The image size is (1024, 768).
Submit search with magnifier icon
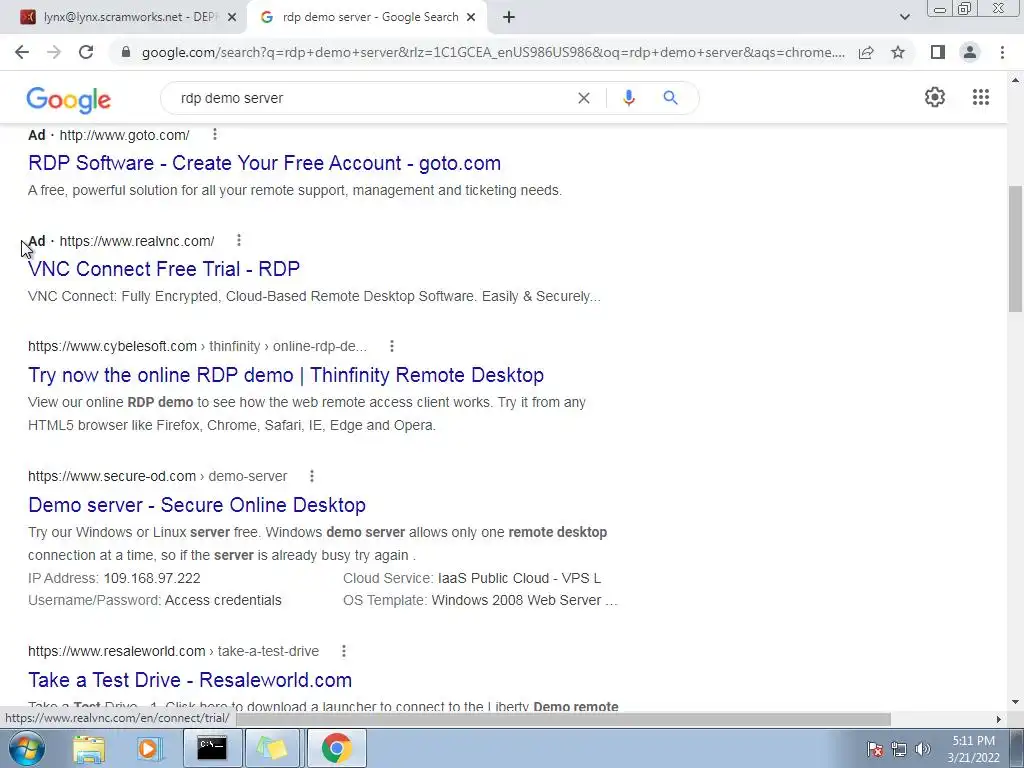pyautogui.click(x=670, y=98)
